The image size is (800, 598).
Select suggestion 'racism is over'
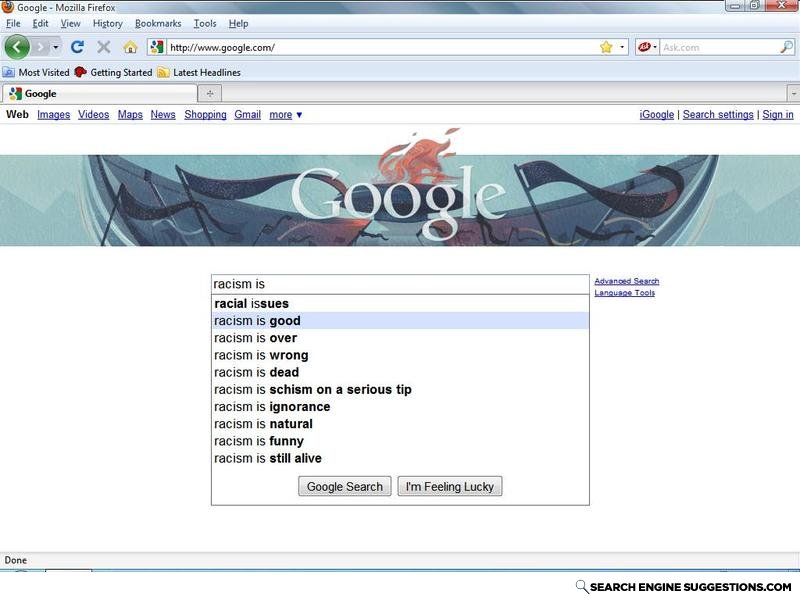401,338
